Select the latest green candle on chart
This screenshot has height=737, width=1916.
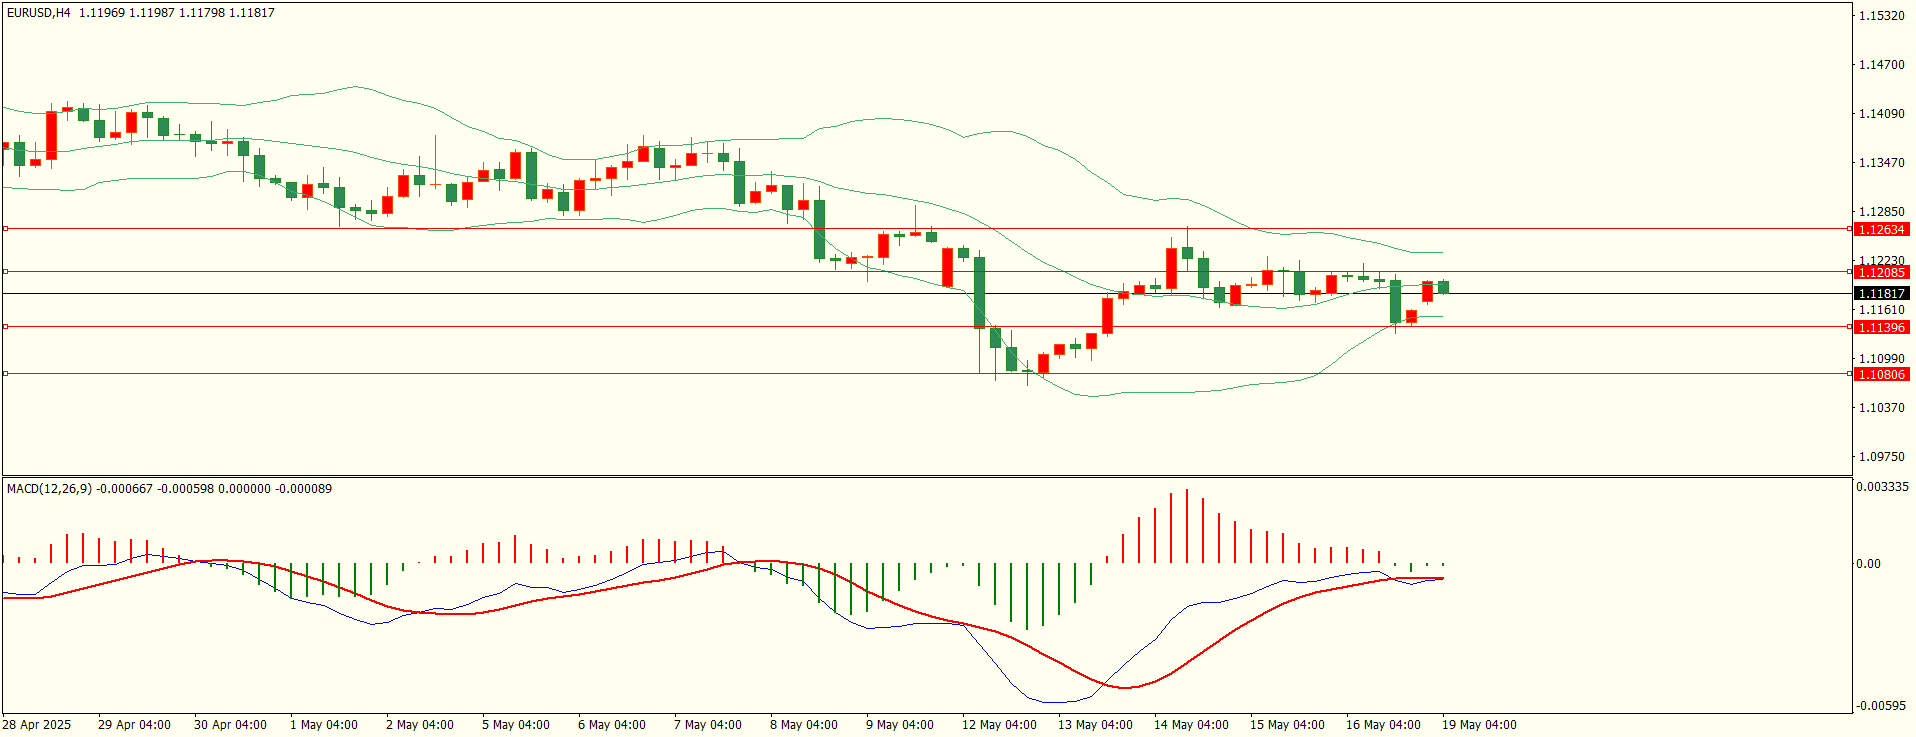click(1443, 288)
